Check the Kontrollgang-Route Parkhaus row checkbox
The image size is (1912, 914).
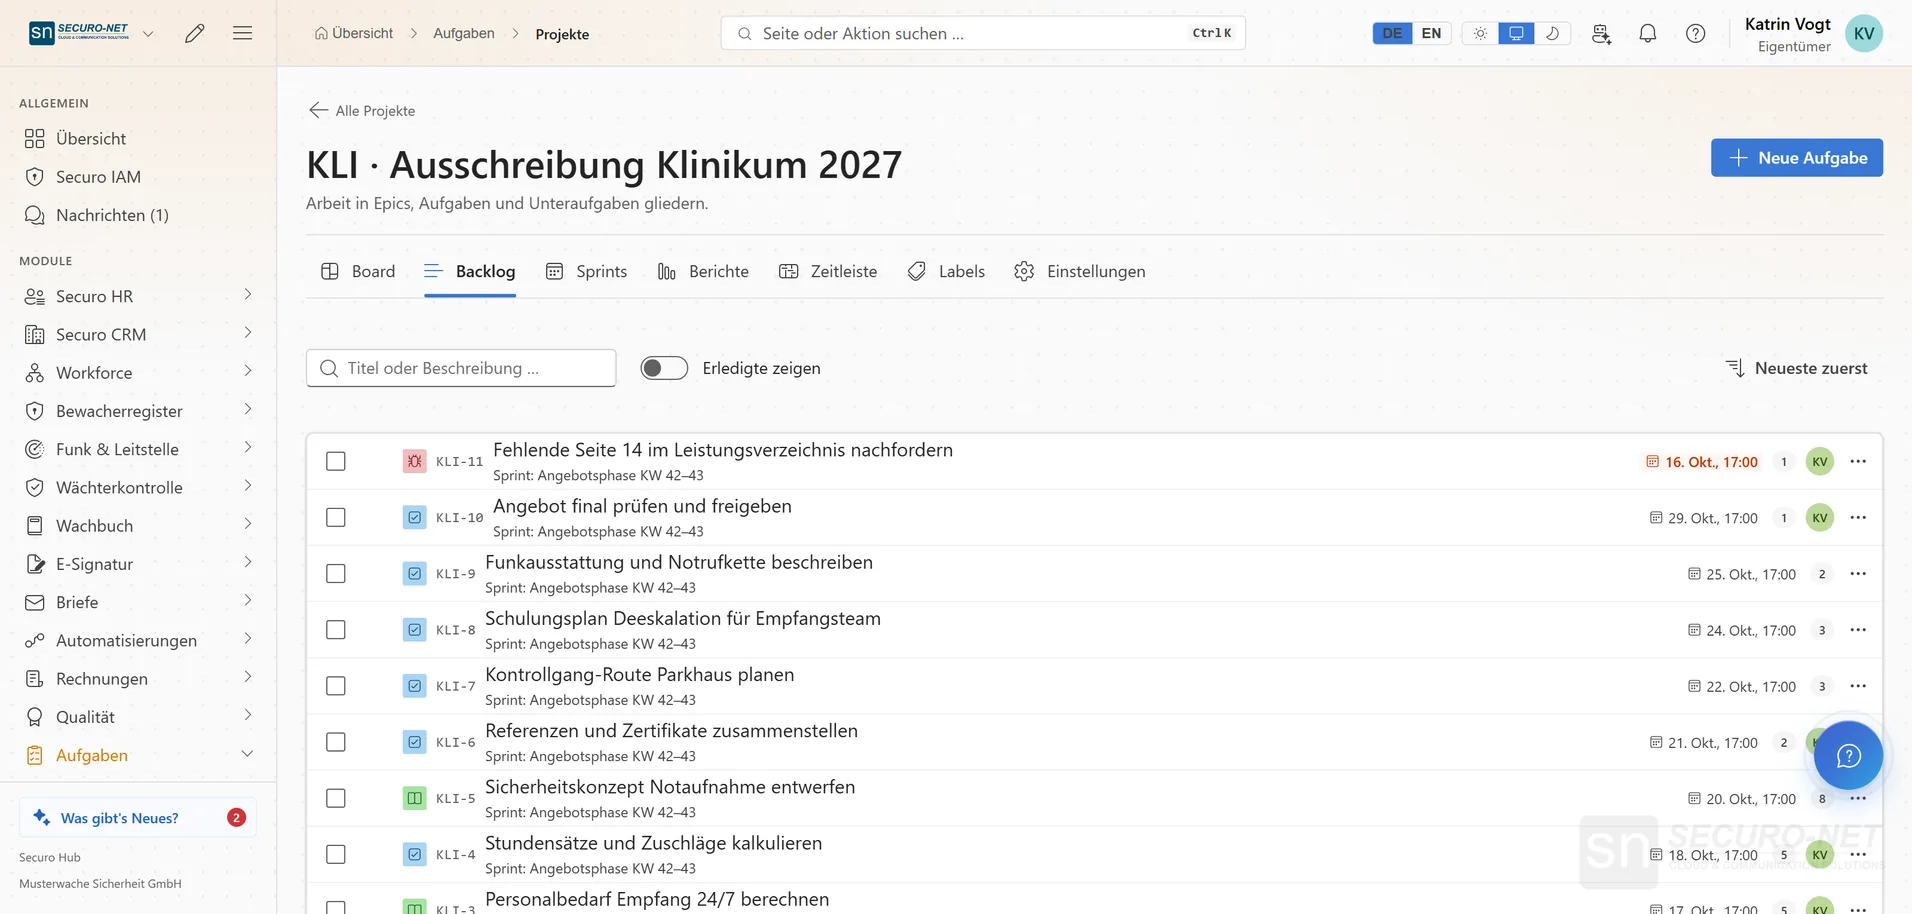coord(336,686)
